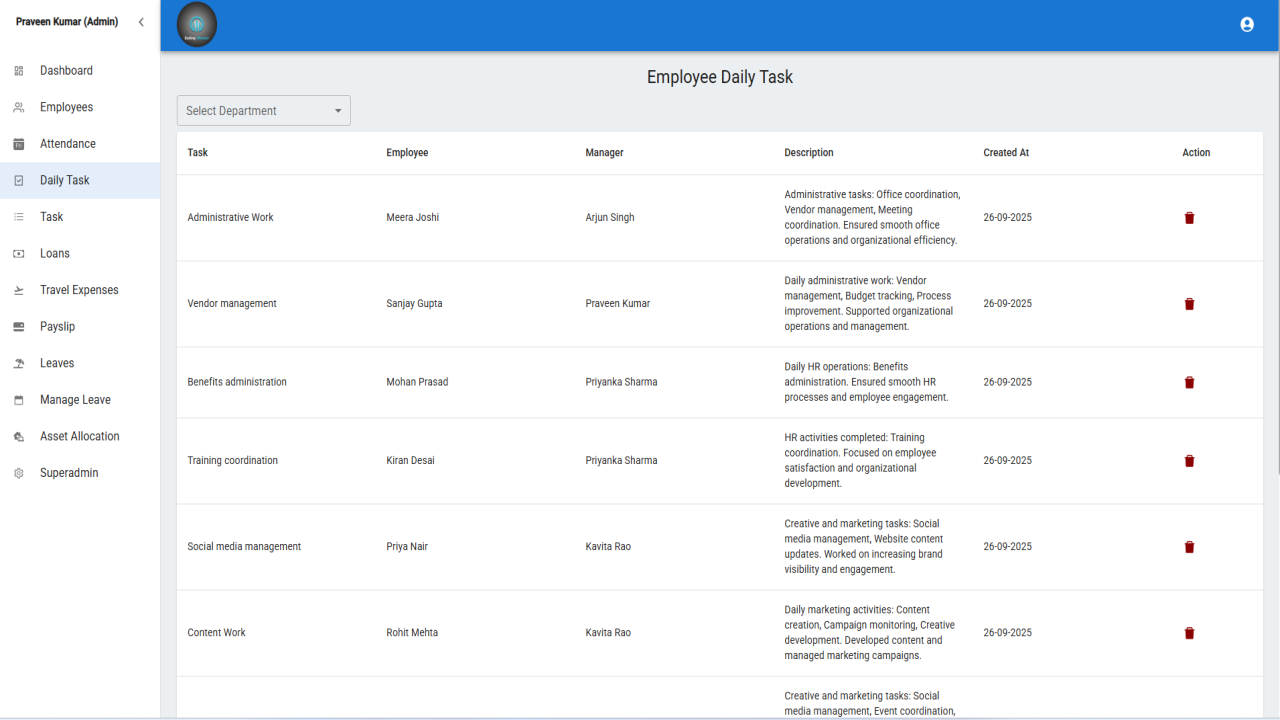Open Manage Leave page

[x=80, y=400]
